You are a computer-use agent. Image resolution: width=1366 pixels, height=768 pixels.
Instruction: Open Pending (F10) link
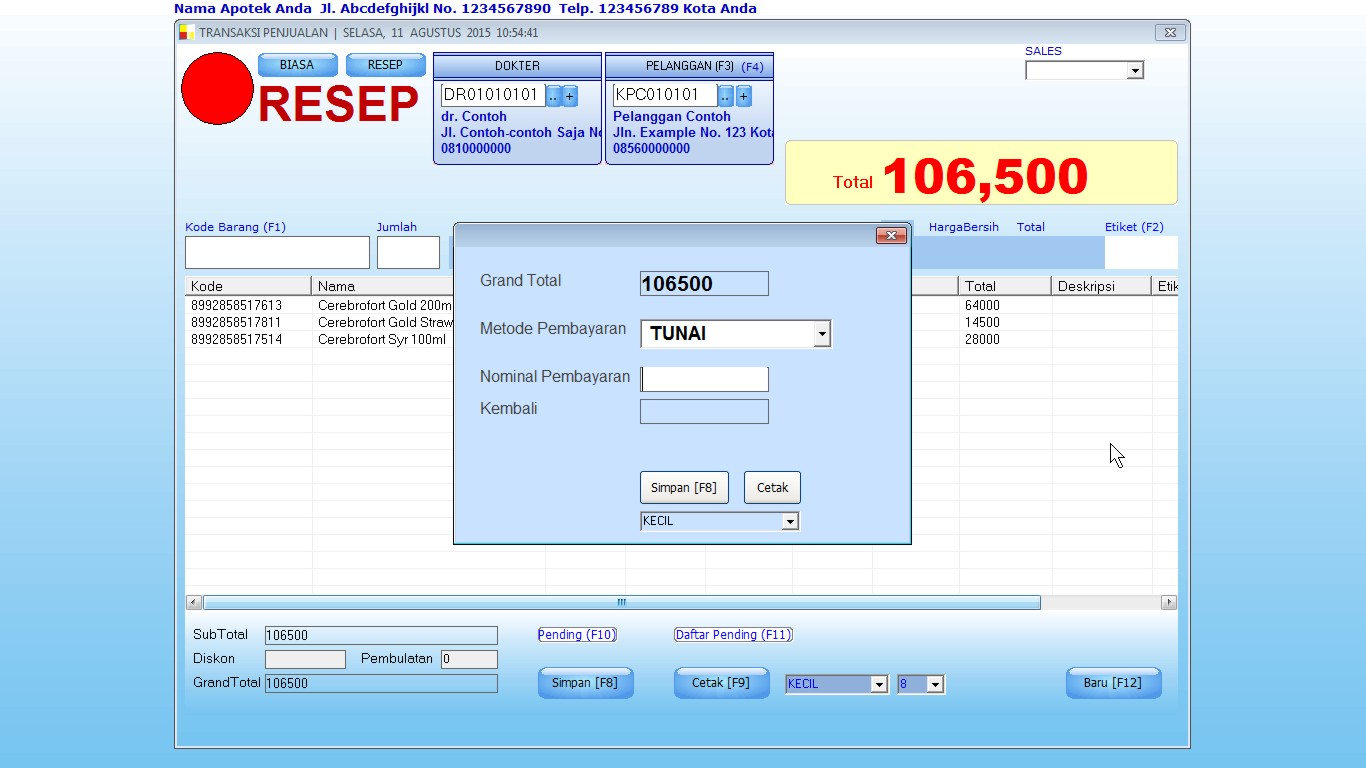pyautogui.click(x=577, y=635)
